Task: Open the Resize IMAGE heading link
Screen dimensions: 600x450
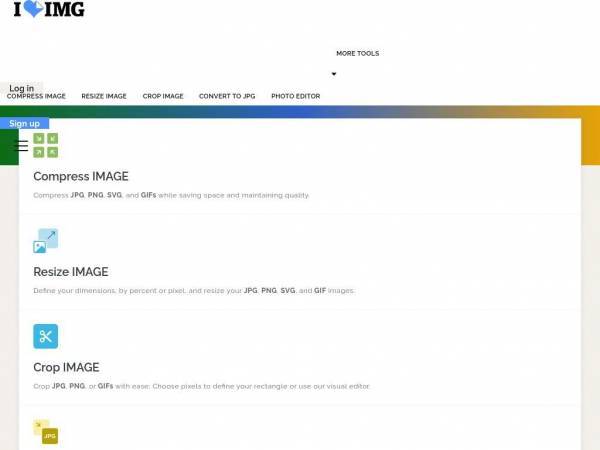Action: pyautogui.click(x=71, y=272)
